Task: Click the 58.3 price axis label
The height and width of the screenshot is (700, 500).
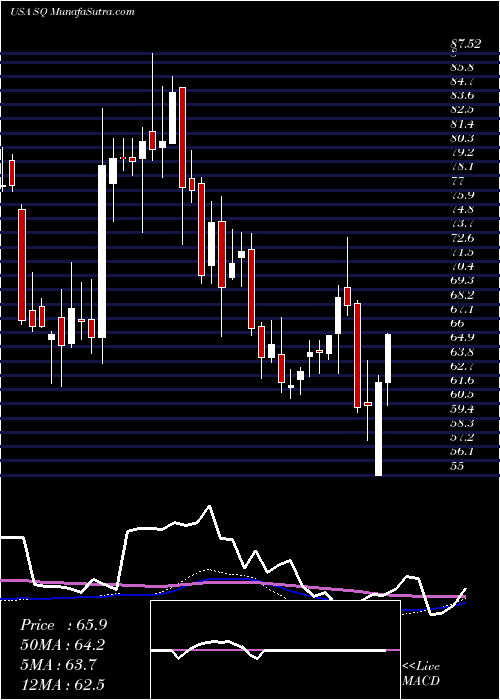Action: (463, 423)
